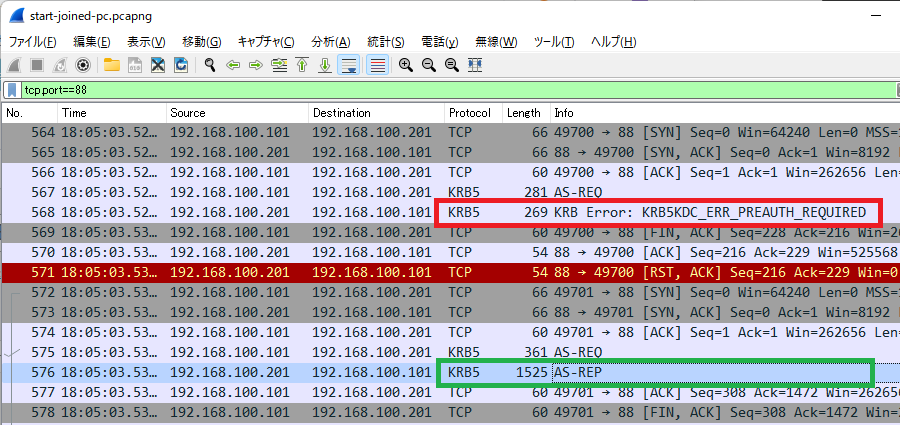Image resolution: width=900 pixels, height=425 pixels.
Task: Zoom in on packet list text
Action: [x=406, y=65]
